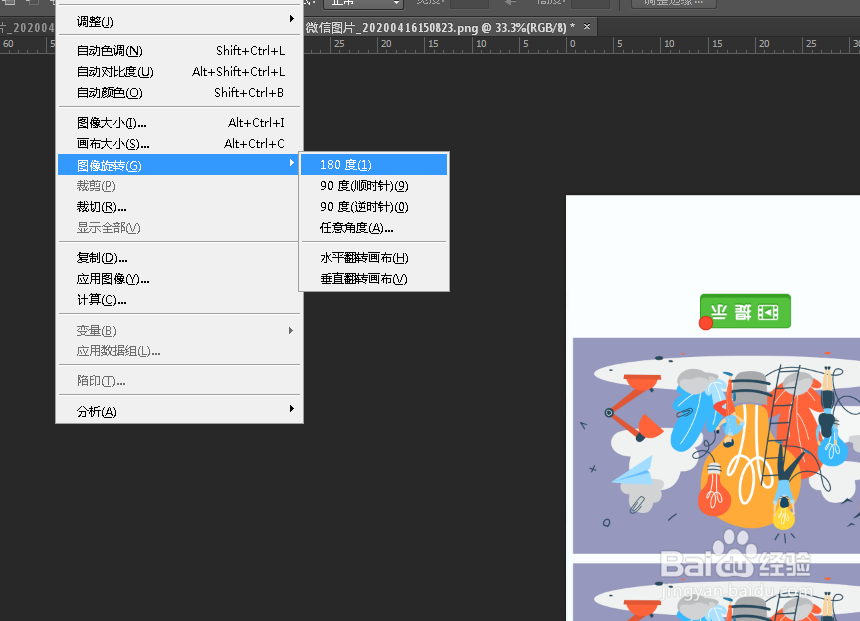Open the 调整(J) adjustments submenu
This screenshot has height=621, width=860.
(x=179, y=21)
